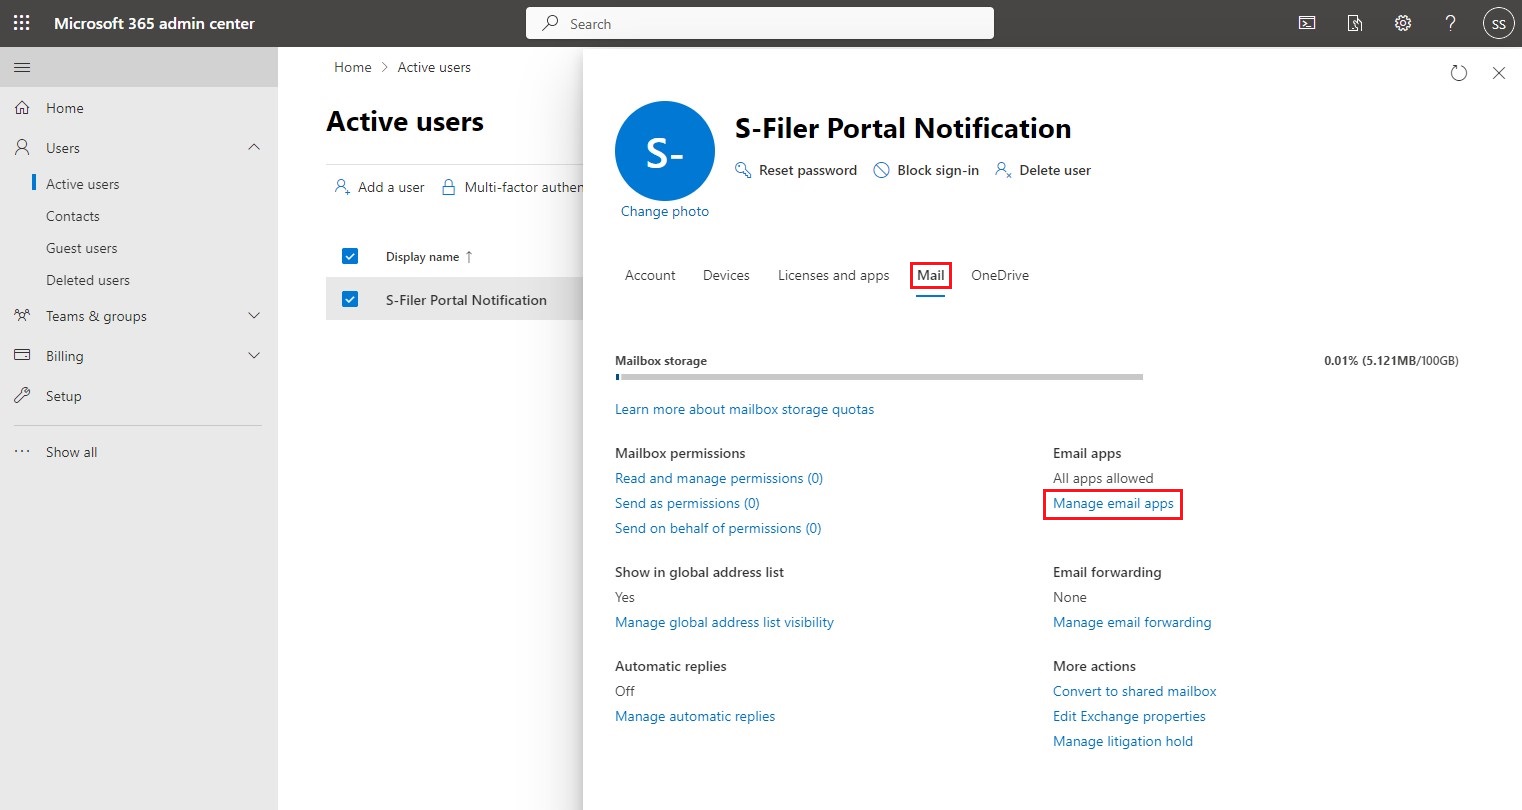
Task: Open the Settings gear icon
Action: pos(1403,23)
